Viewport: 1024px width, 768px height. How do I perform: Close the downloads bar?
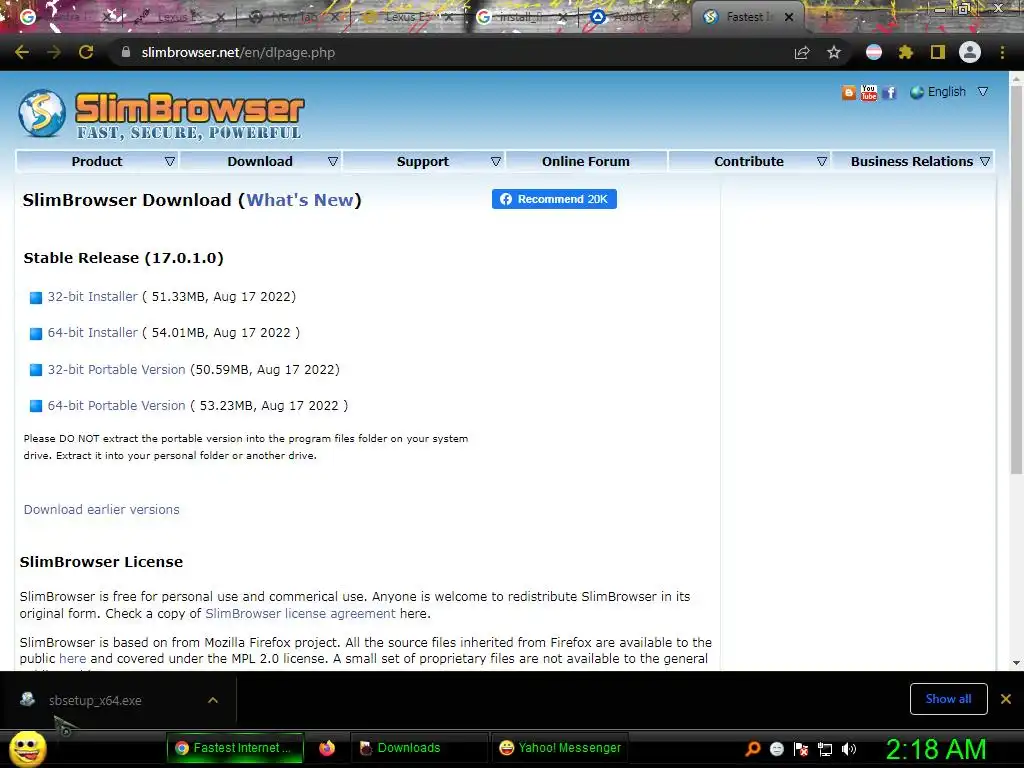[x=1006, y=699]
